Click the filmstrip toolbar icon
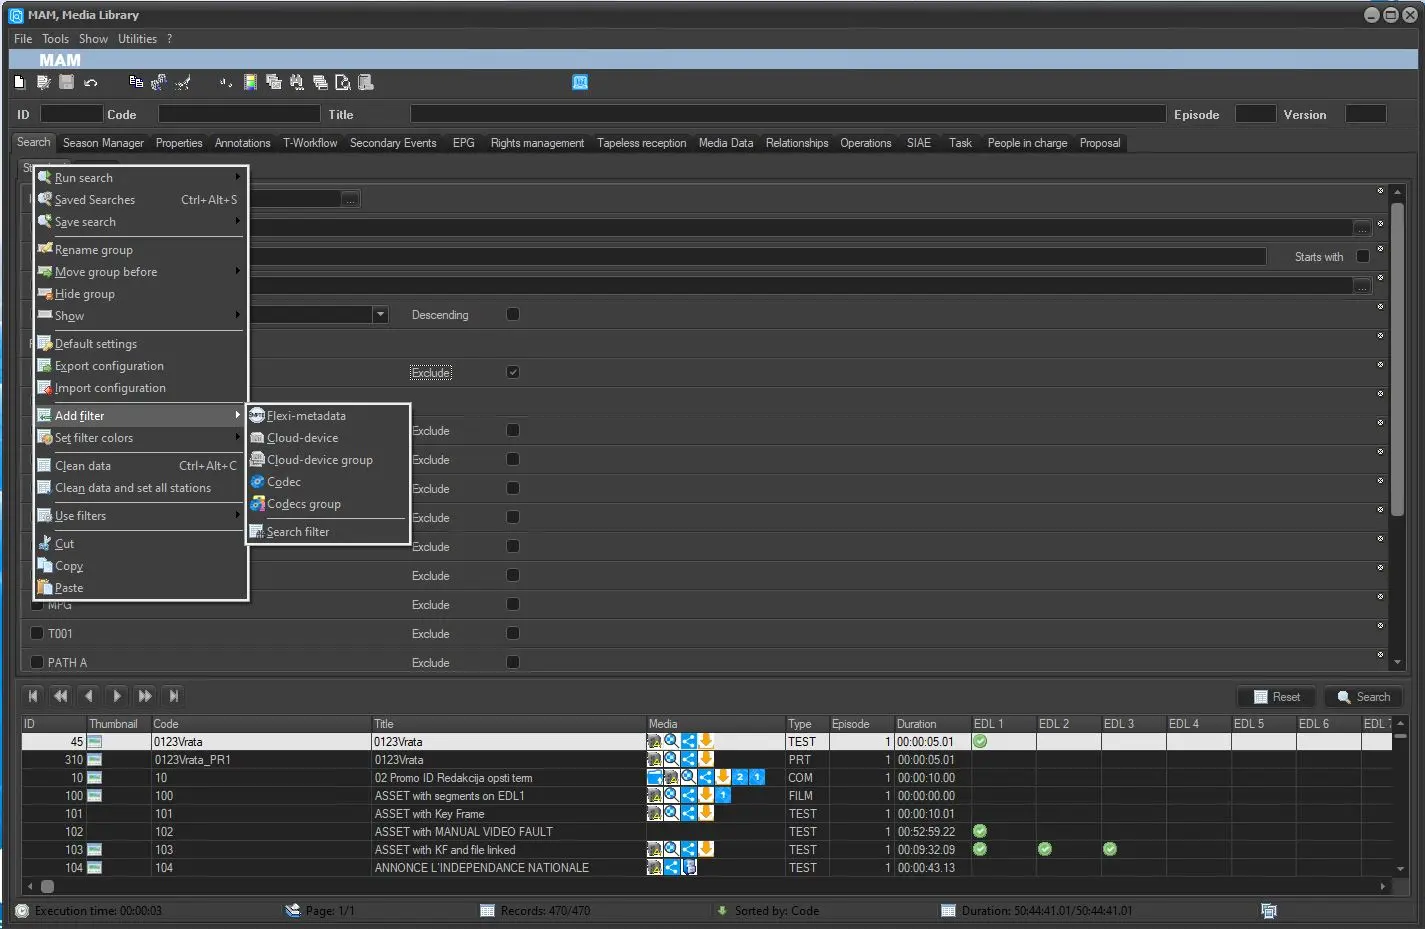The image size is (1425, 929). click(250, 82)
